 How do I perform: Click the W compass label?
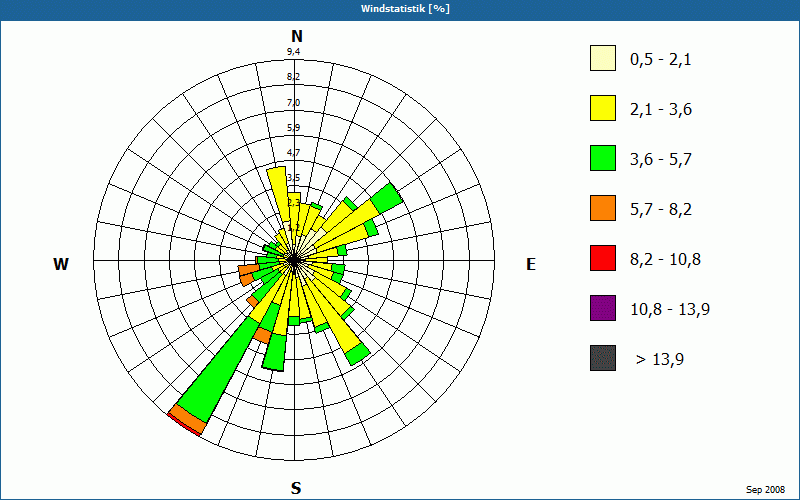coord(61,264)
